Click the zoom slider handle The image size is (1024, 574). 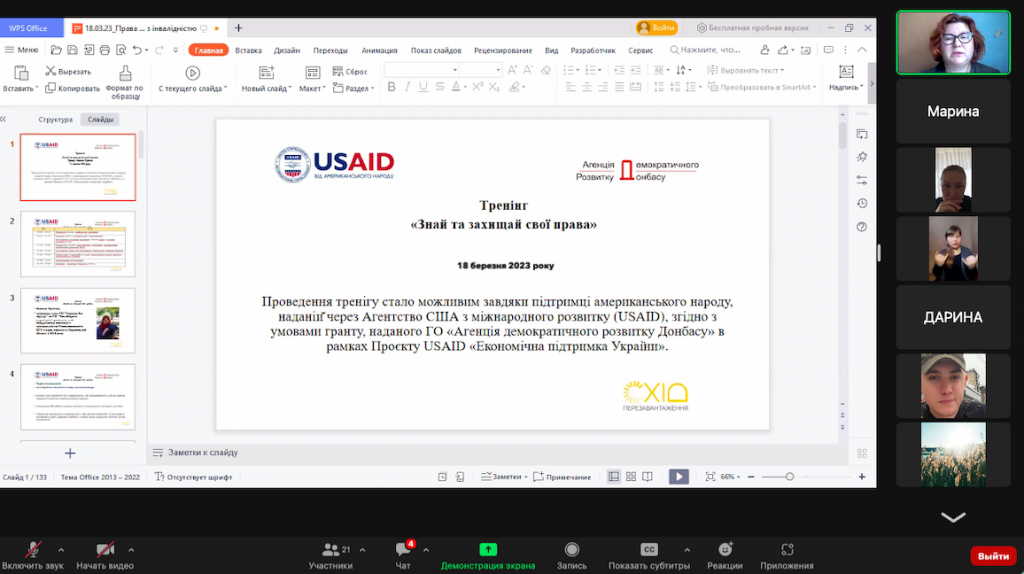click(790, 477)
